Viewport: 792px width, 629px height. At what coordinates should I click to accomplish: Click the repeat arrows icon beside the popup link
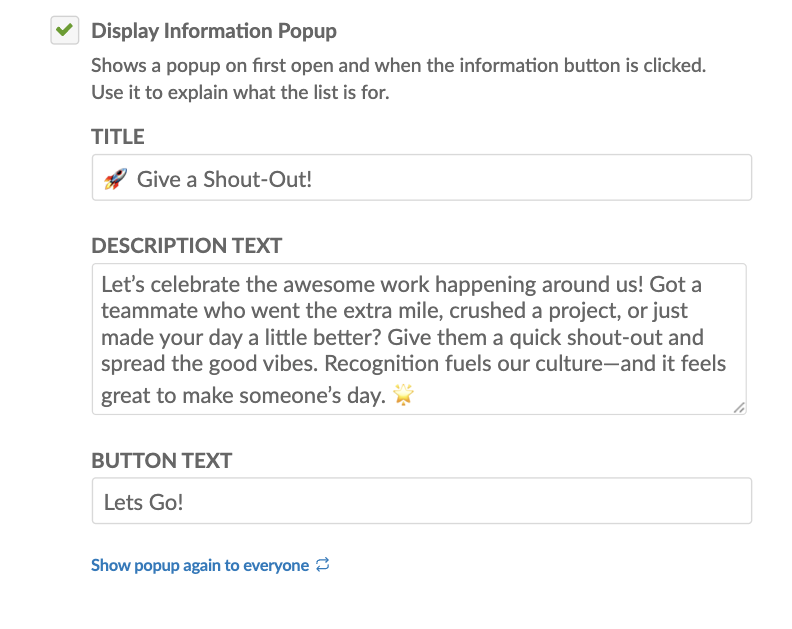coord(322,565)
